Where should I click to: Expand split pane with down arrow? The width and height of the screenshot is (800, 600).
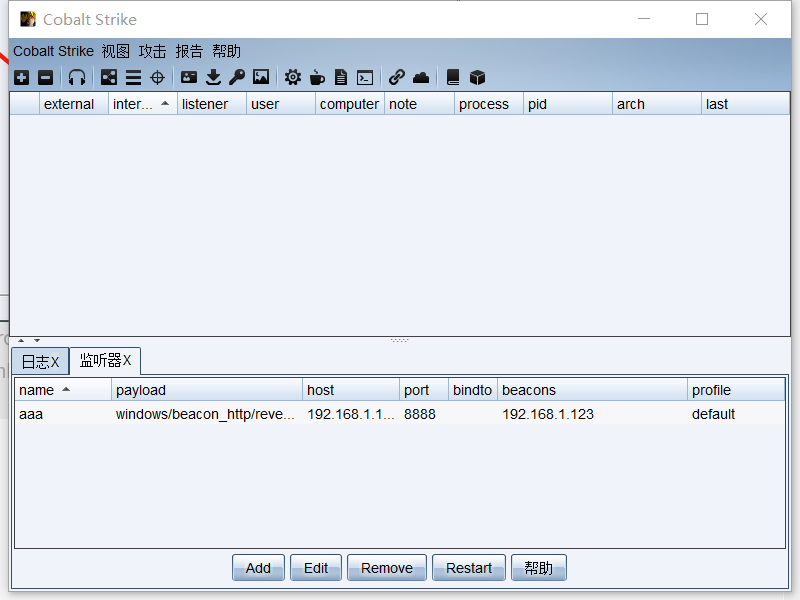[x=37, y=340]
